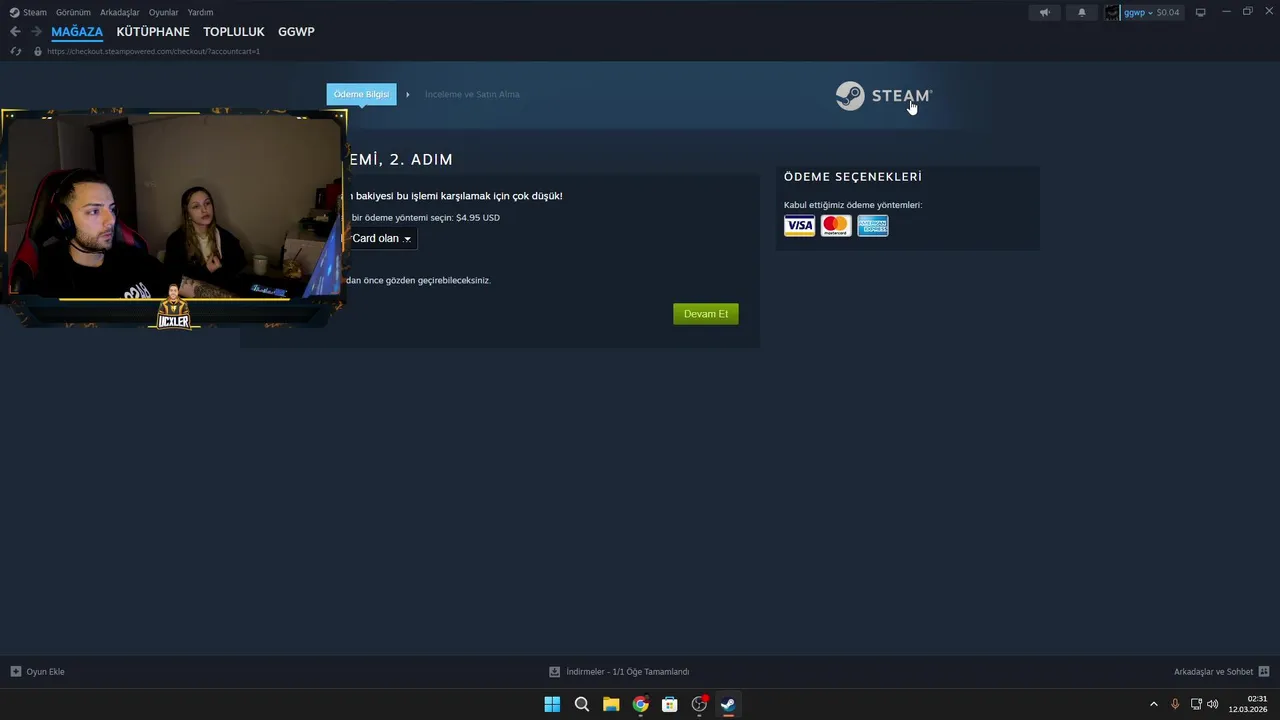
Task: Switch to the KÜTÜPHANE tab
Action: tap(153, 32)
